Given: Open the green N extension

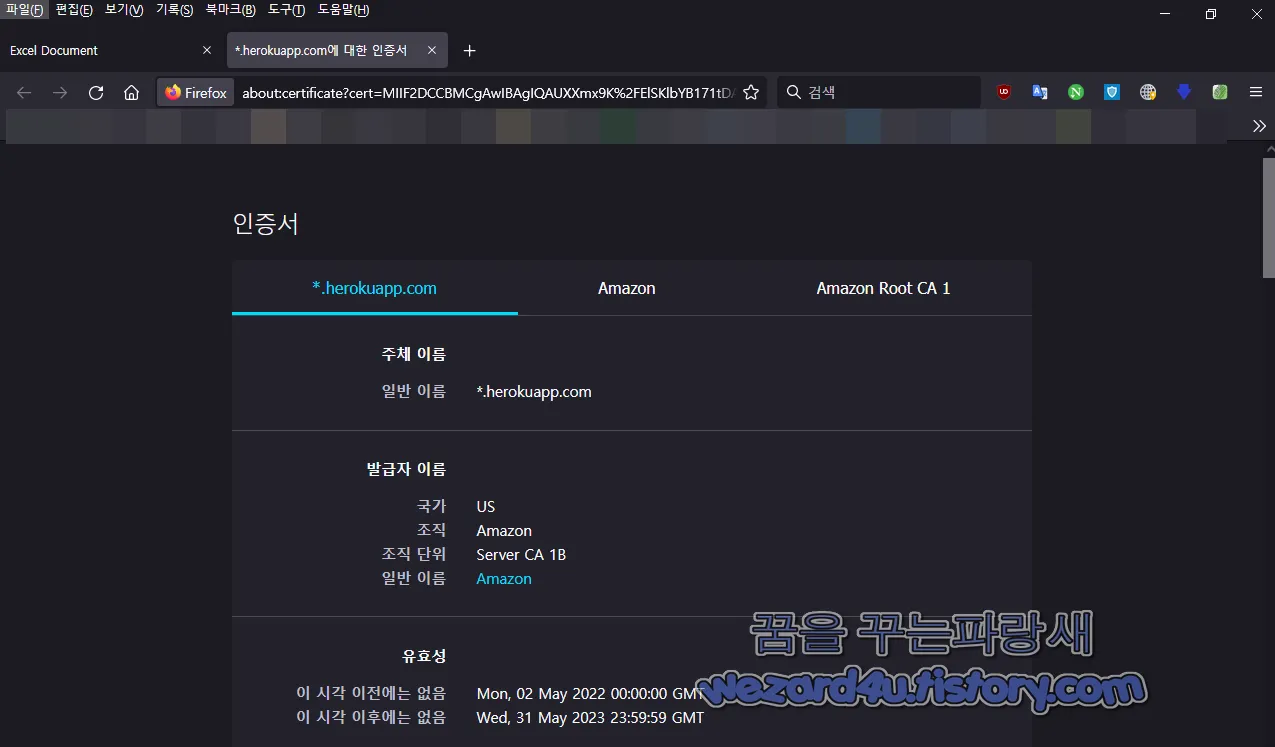Looking at the screenshot, I should (1076, 92).
